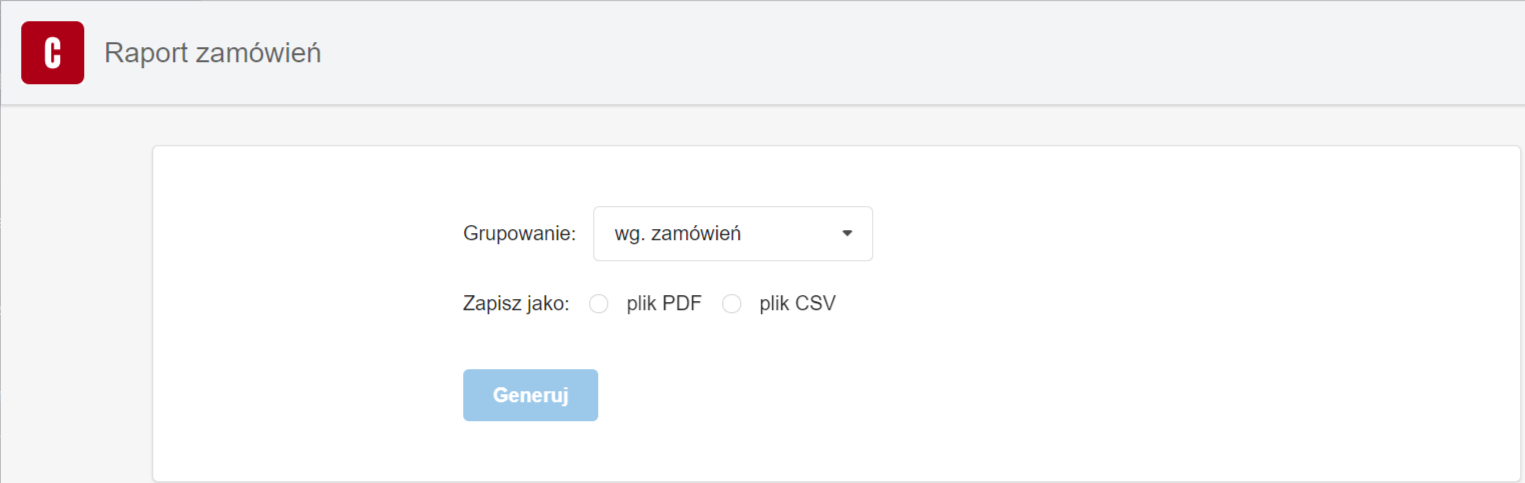1525x483 pixels.
Task: Open the Grupowanie combo box
Action: (x=733, y=234)
